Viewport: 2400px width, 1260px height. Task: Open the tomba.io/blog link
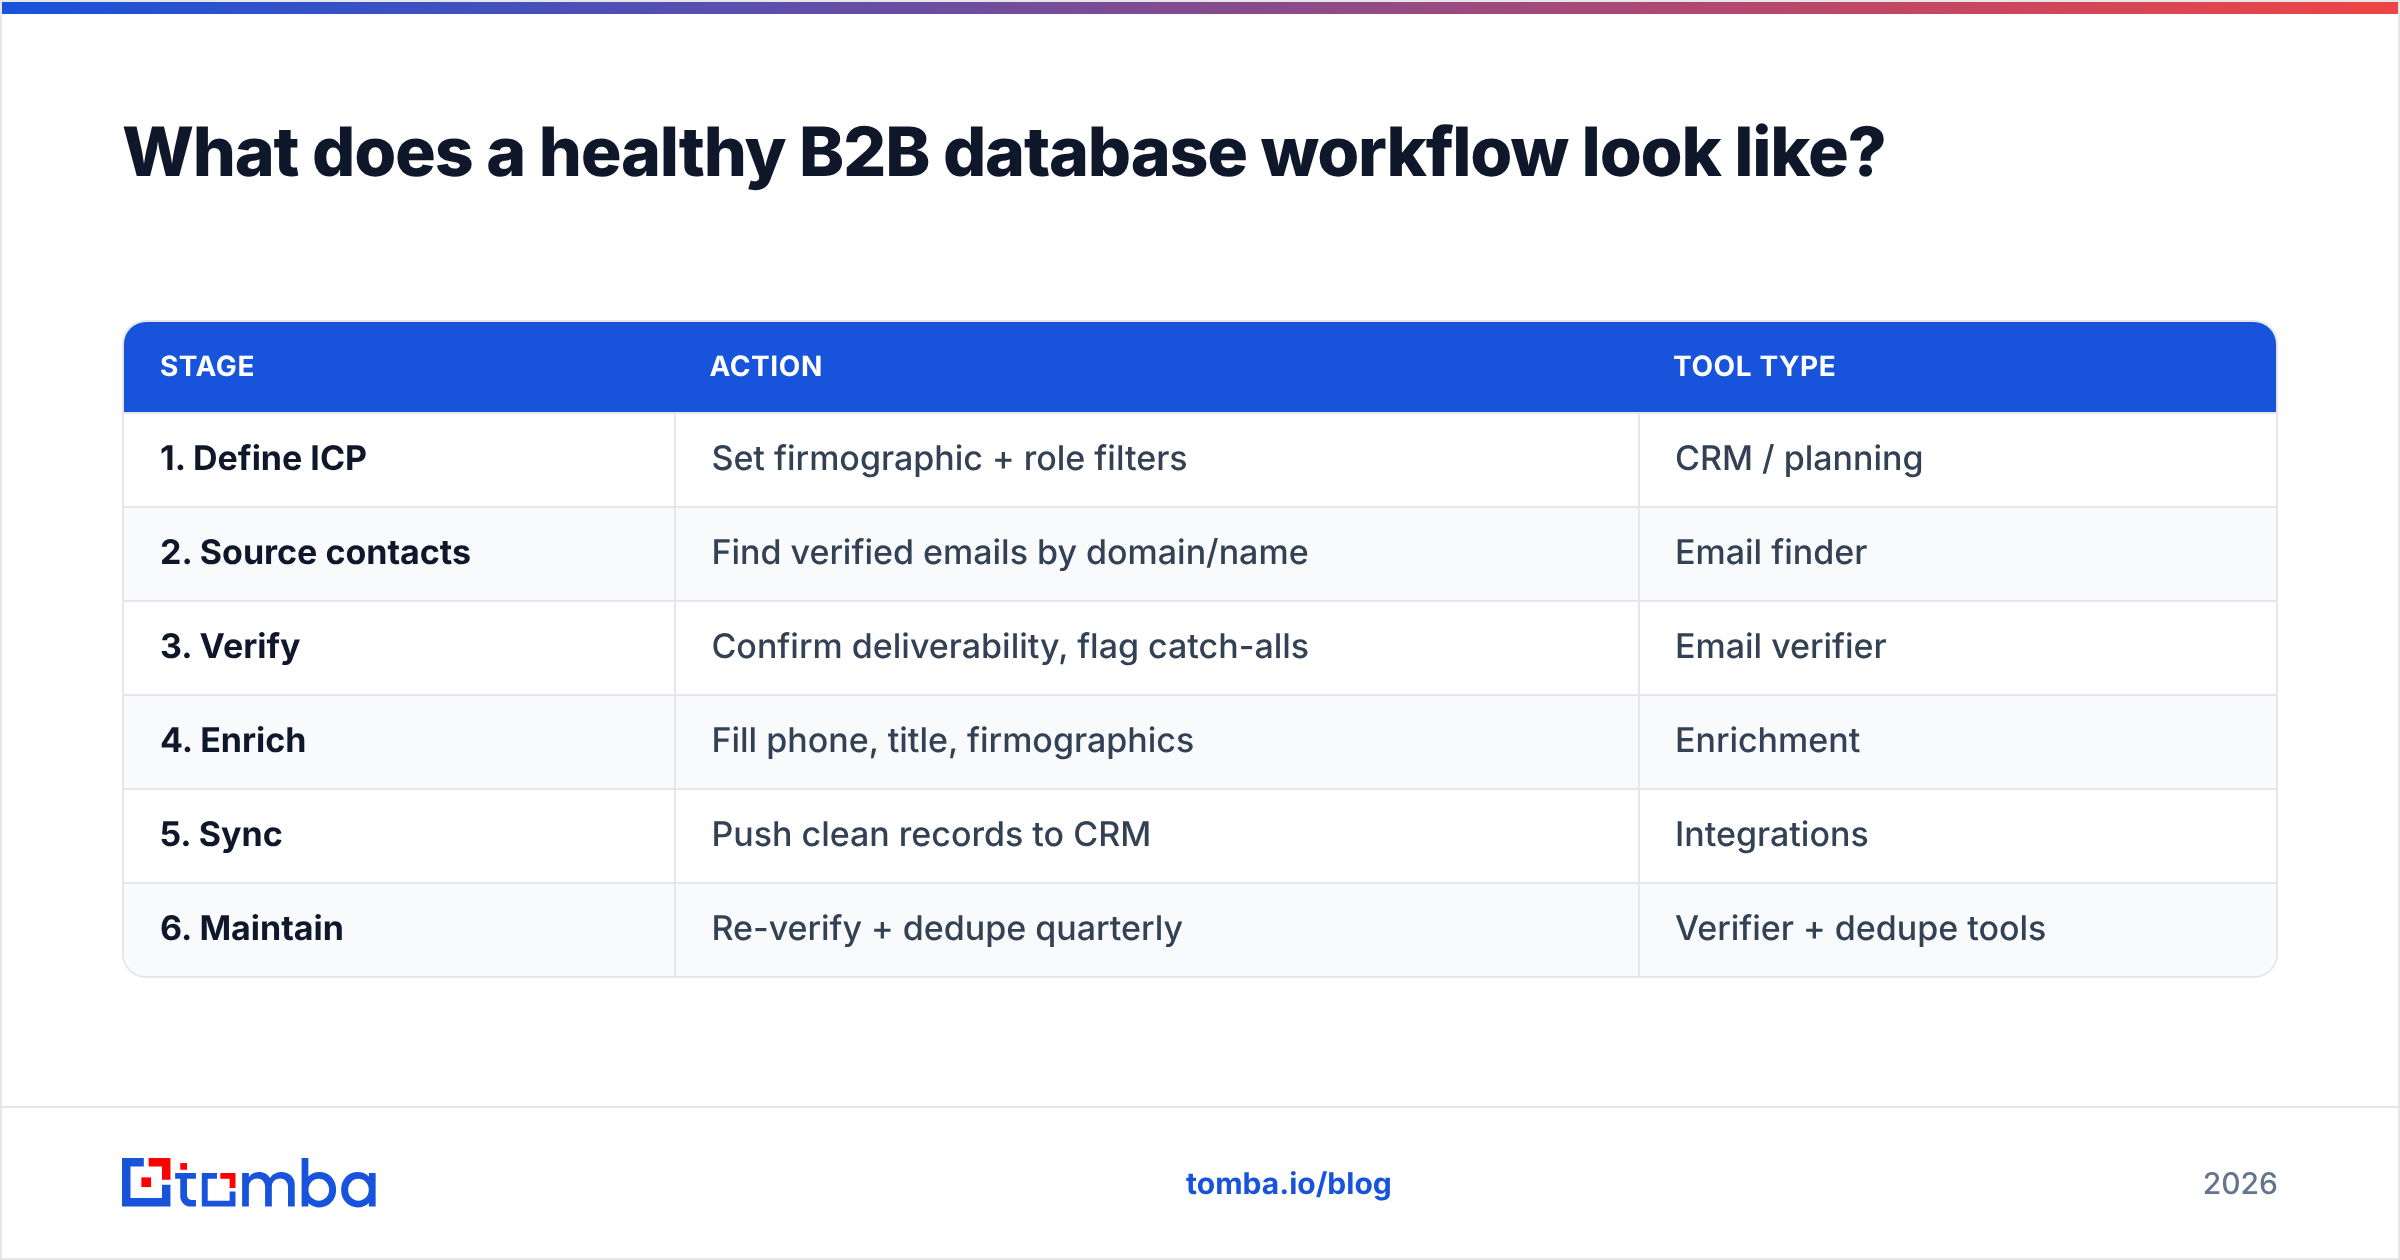1288,1184
